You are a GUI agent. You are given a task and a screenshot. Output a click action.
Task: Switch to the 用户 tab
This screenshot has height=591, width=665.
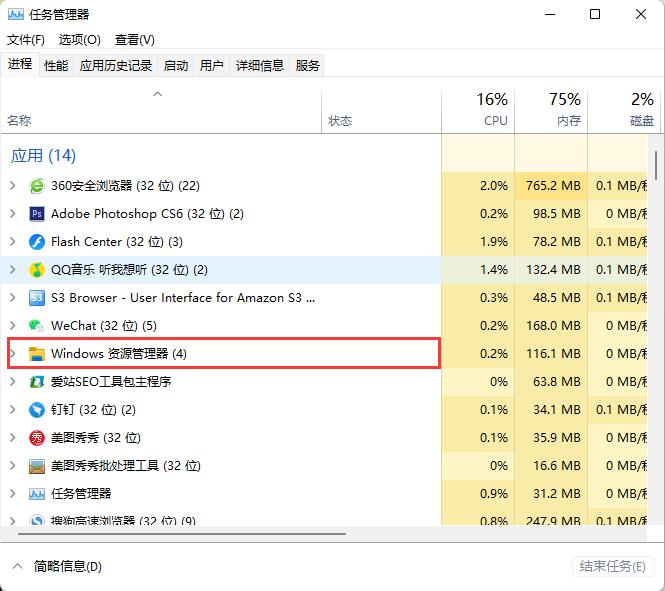click(x=211, y=65)
